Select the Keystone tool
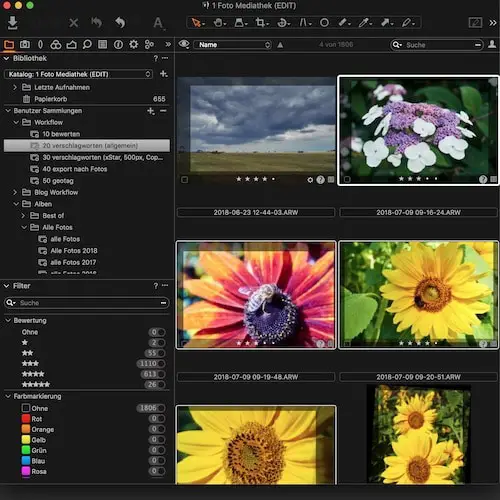This screenshot has height=500, width=500. [x=305, y=23]
